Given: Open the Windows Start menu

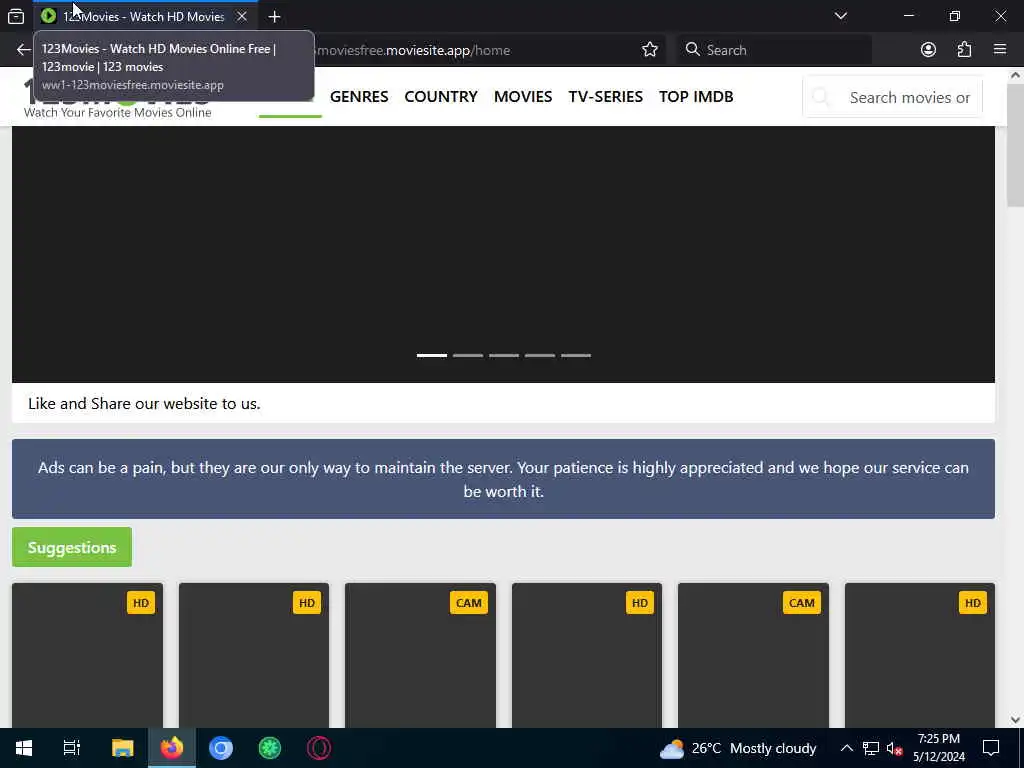Looking at the screenshot, I should (x=24, y=748).
